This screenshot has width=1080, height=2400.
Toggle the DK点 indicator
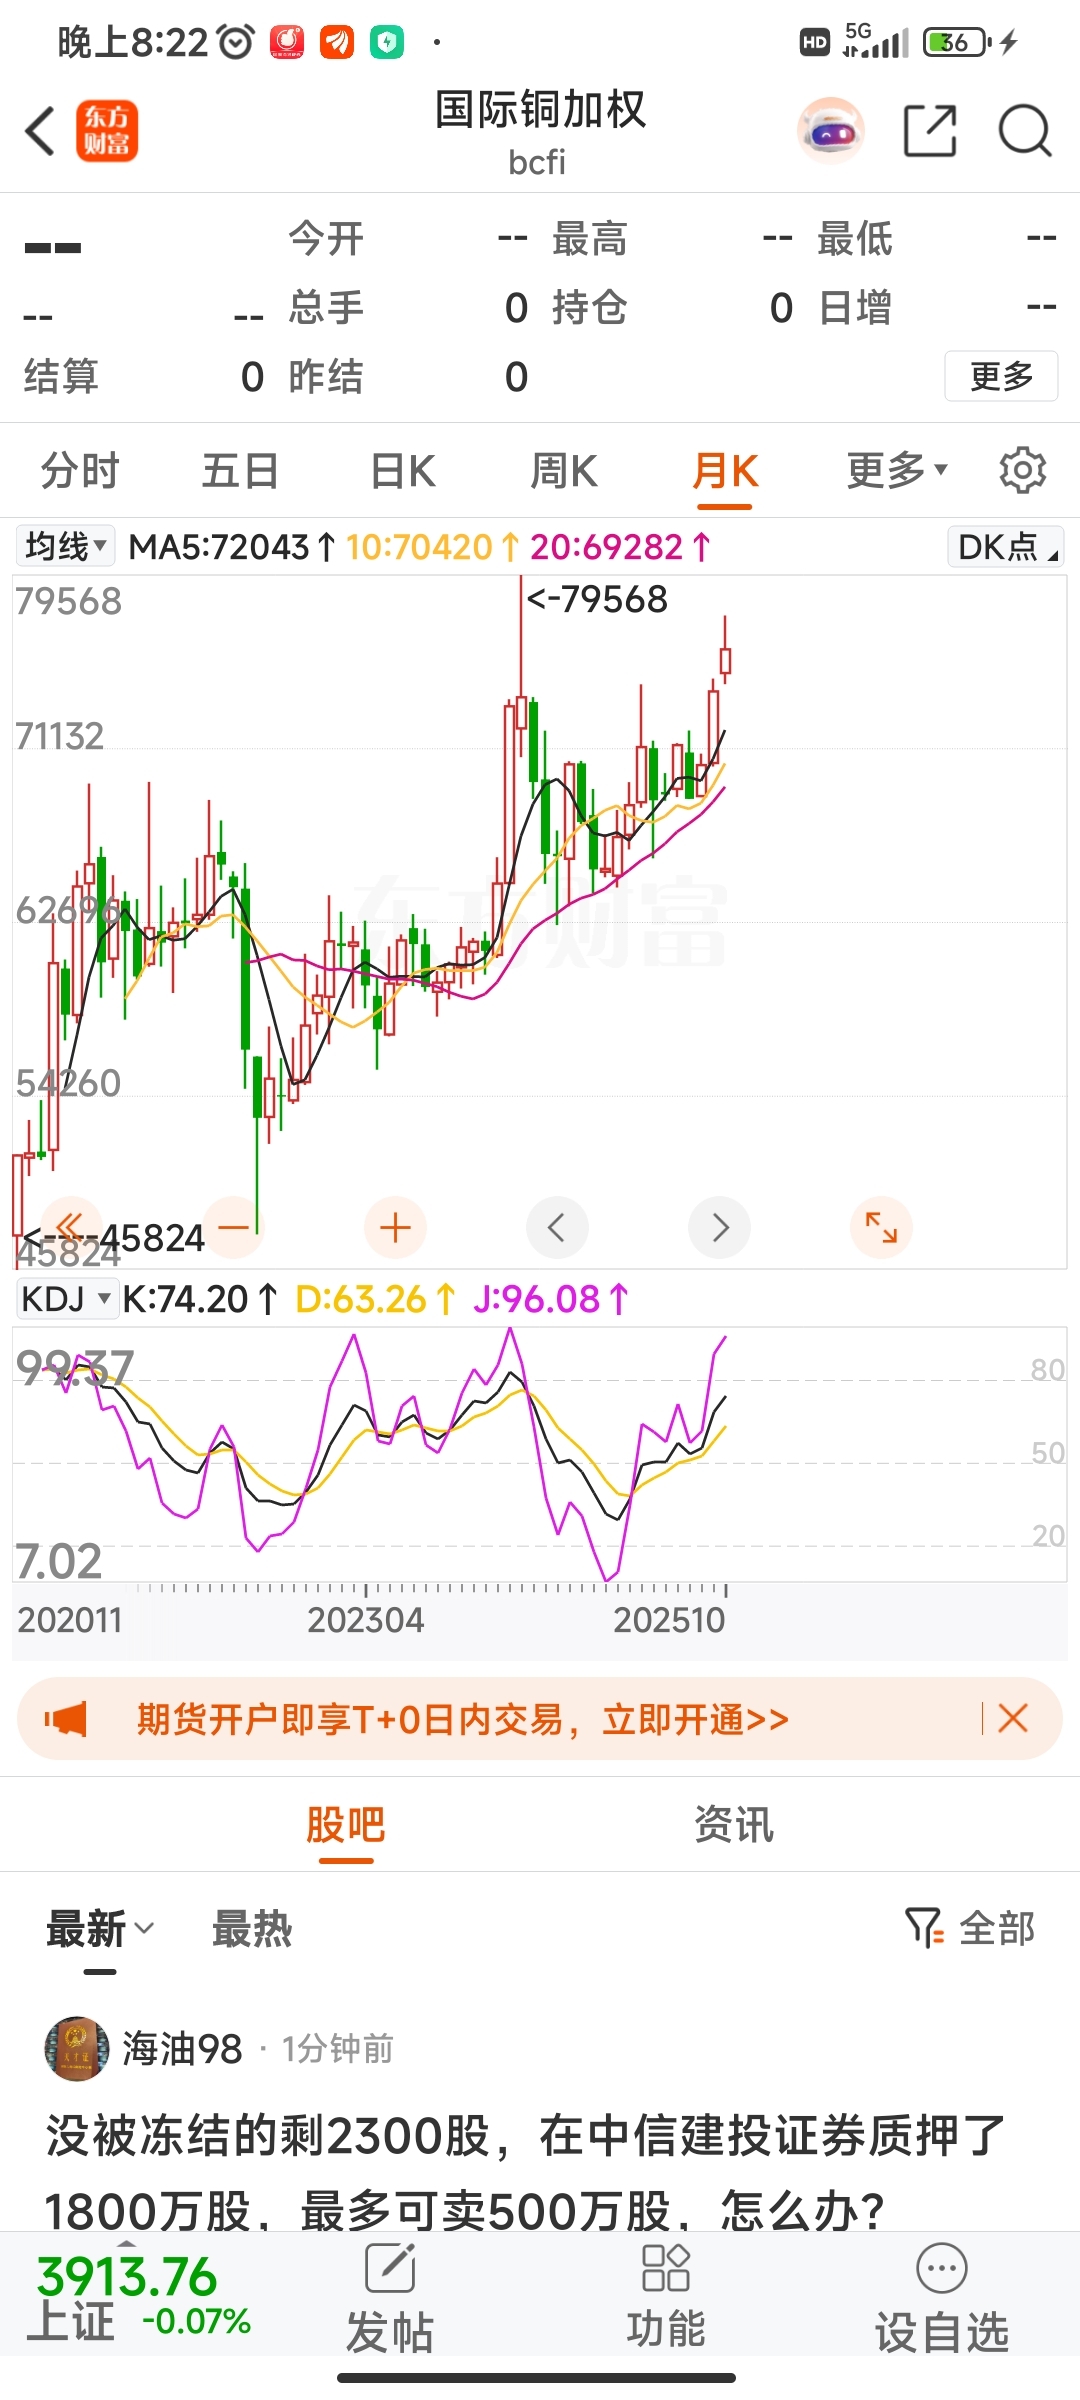pyautogui.click(x=1005, y=546)
